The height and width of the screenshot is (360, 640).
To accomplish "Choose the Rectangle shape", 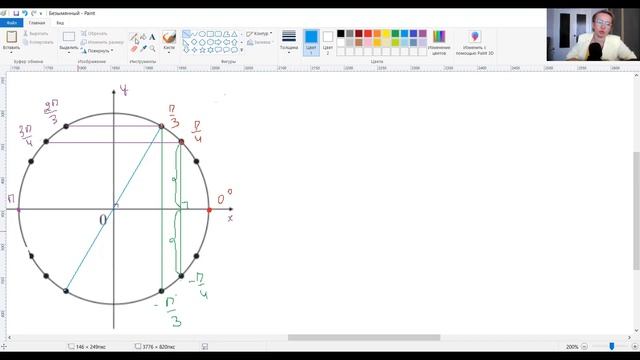I will tap(211, 34).
